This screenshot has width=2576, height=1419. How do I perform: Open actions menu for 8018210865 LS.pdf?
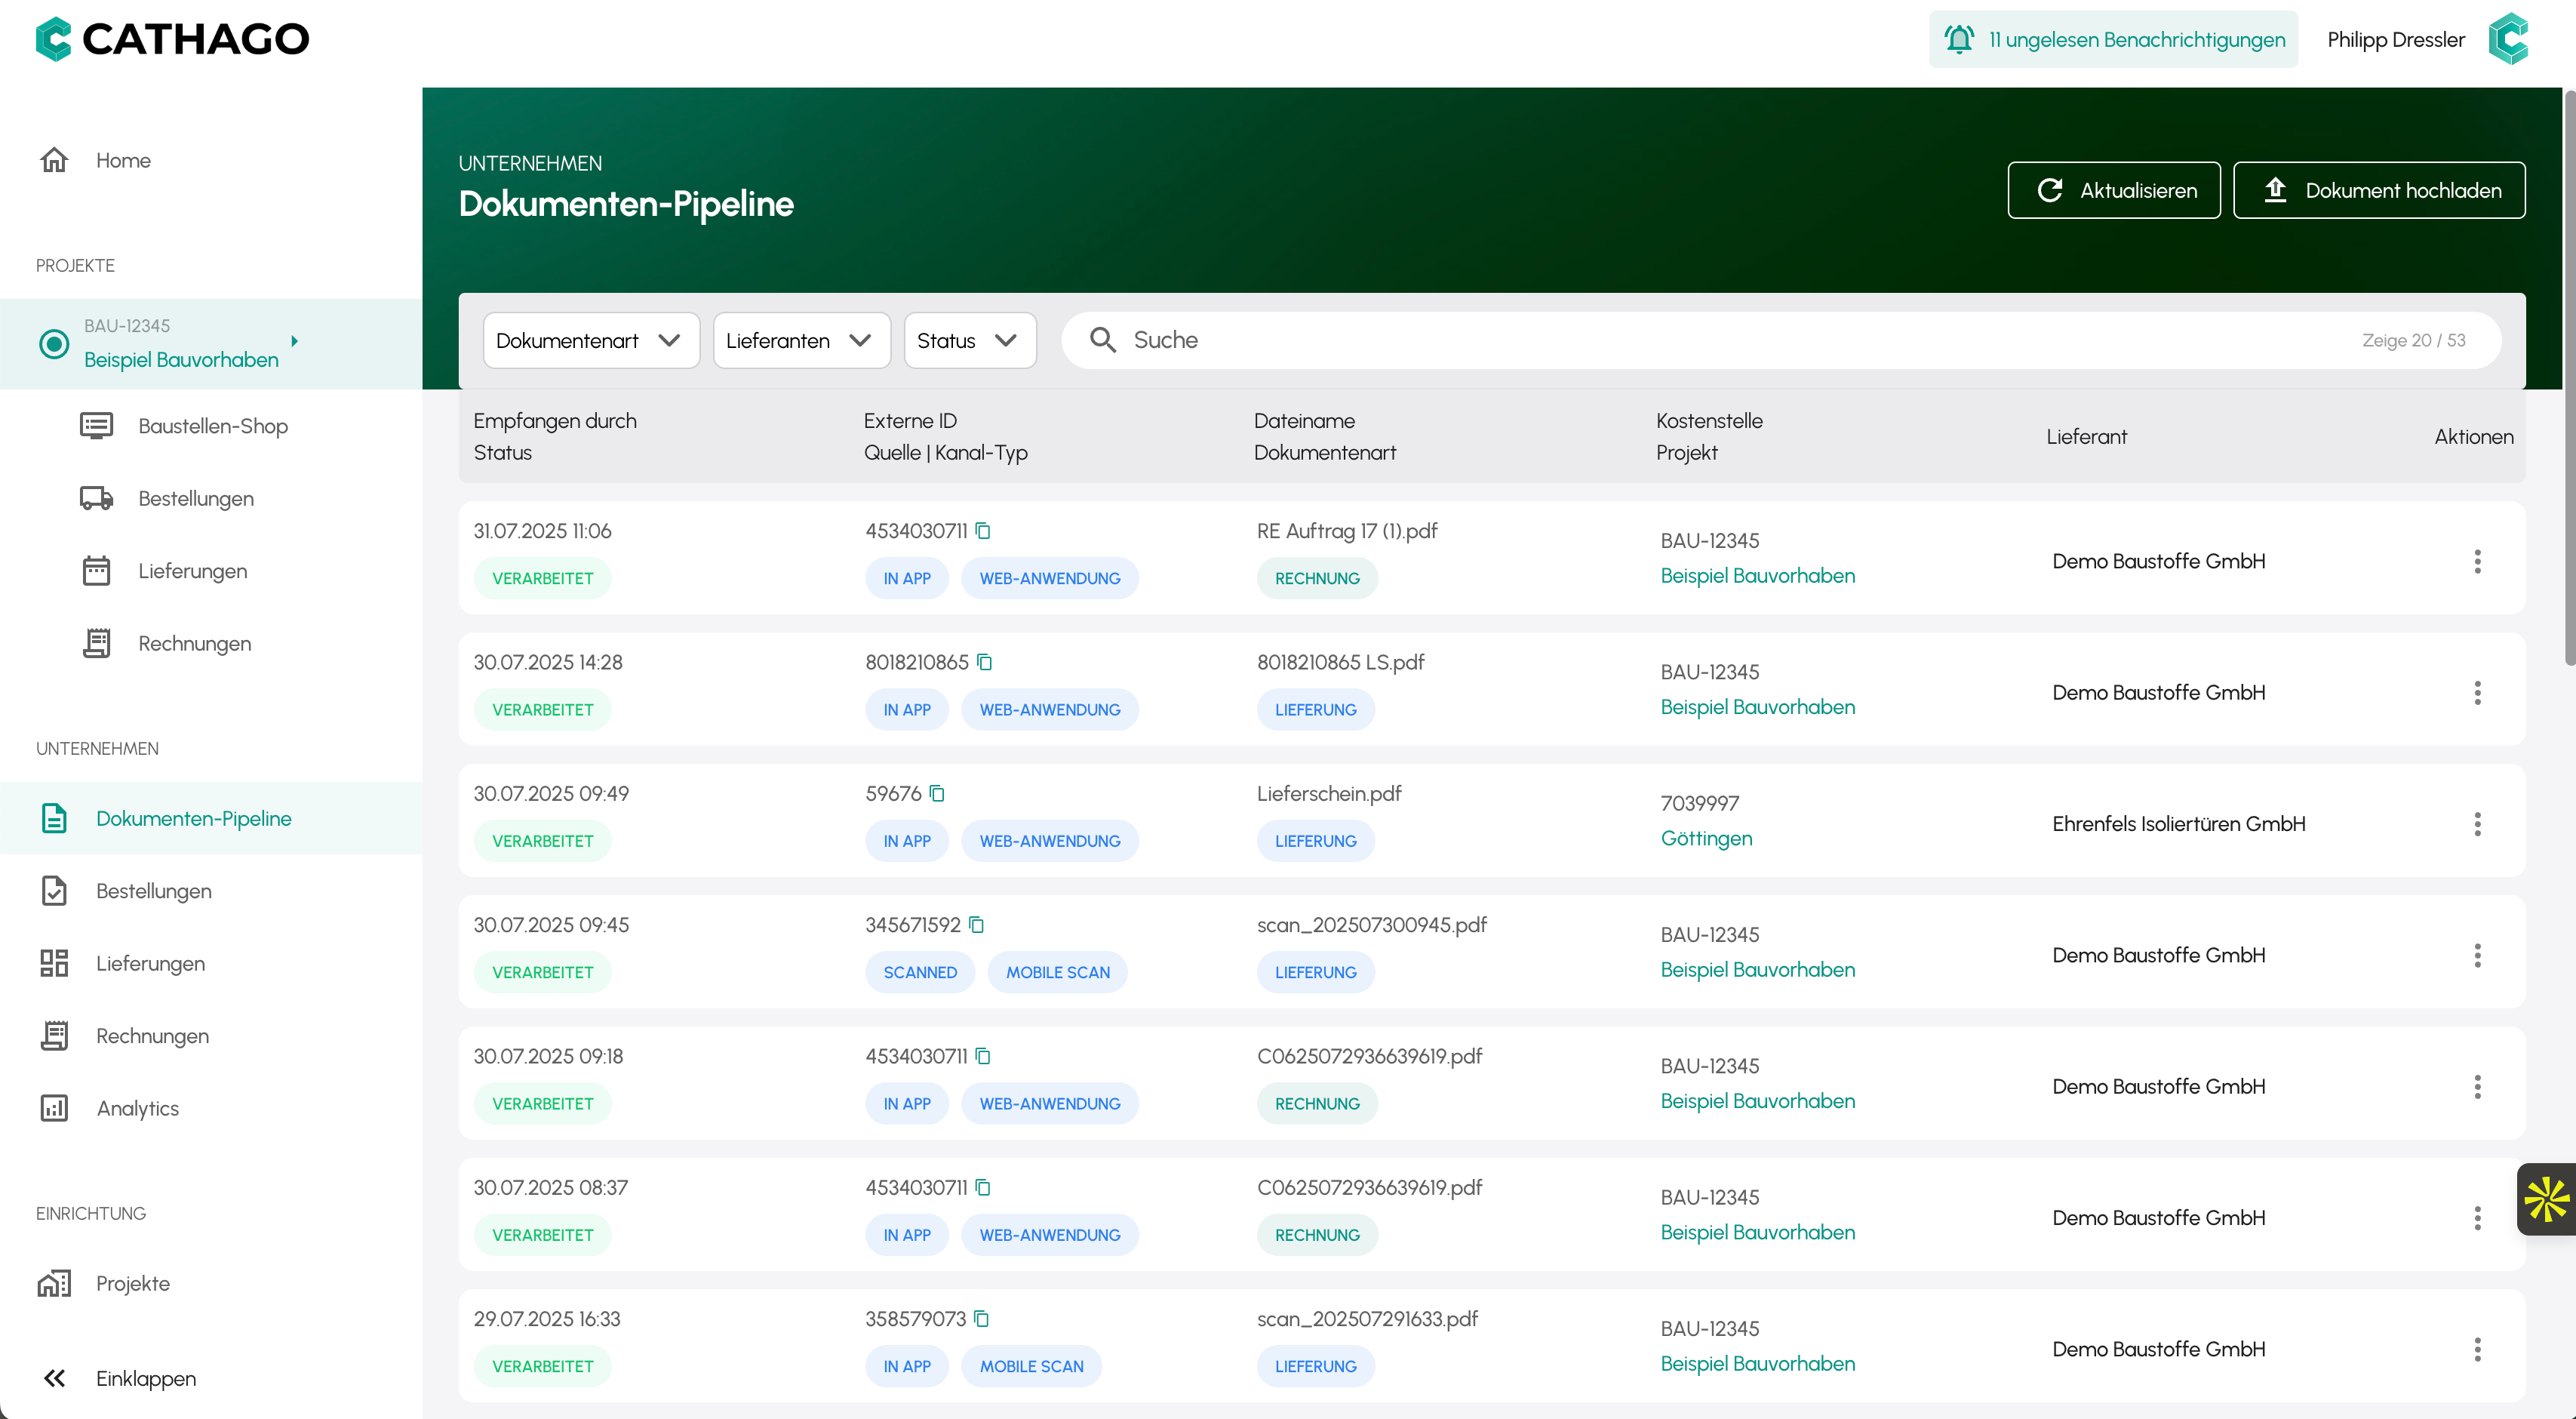click(2477, 692)
